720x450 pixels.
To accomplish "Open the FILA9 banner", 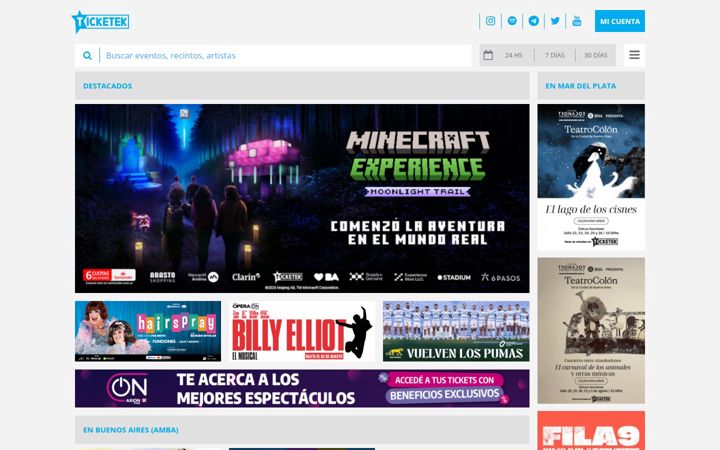I will point(591,431).
